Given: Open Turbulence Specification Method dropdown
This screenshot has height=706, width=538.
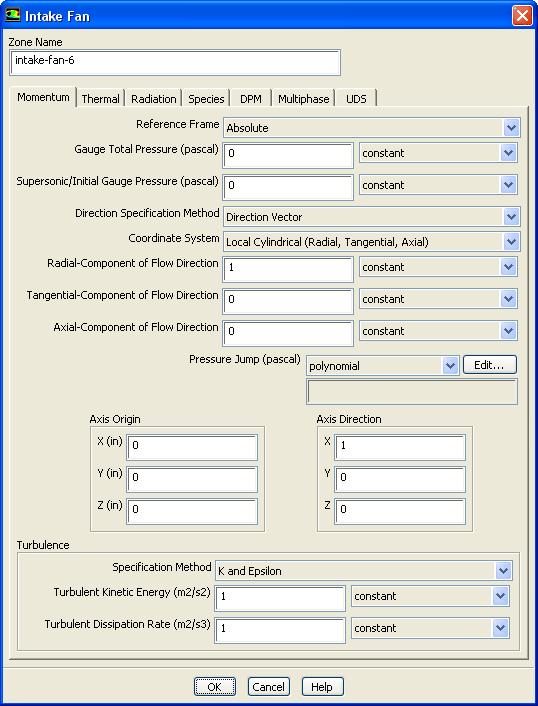Looking at the screenshot, I should (364, 571).
